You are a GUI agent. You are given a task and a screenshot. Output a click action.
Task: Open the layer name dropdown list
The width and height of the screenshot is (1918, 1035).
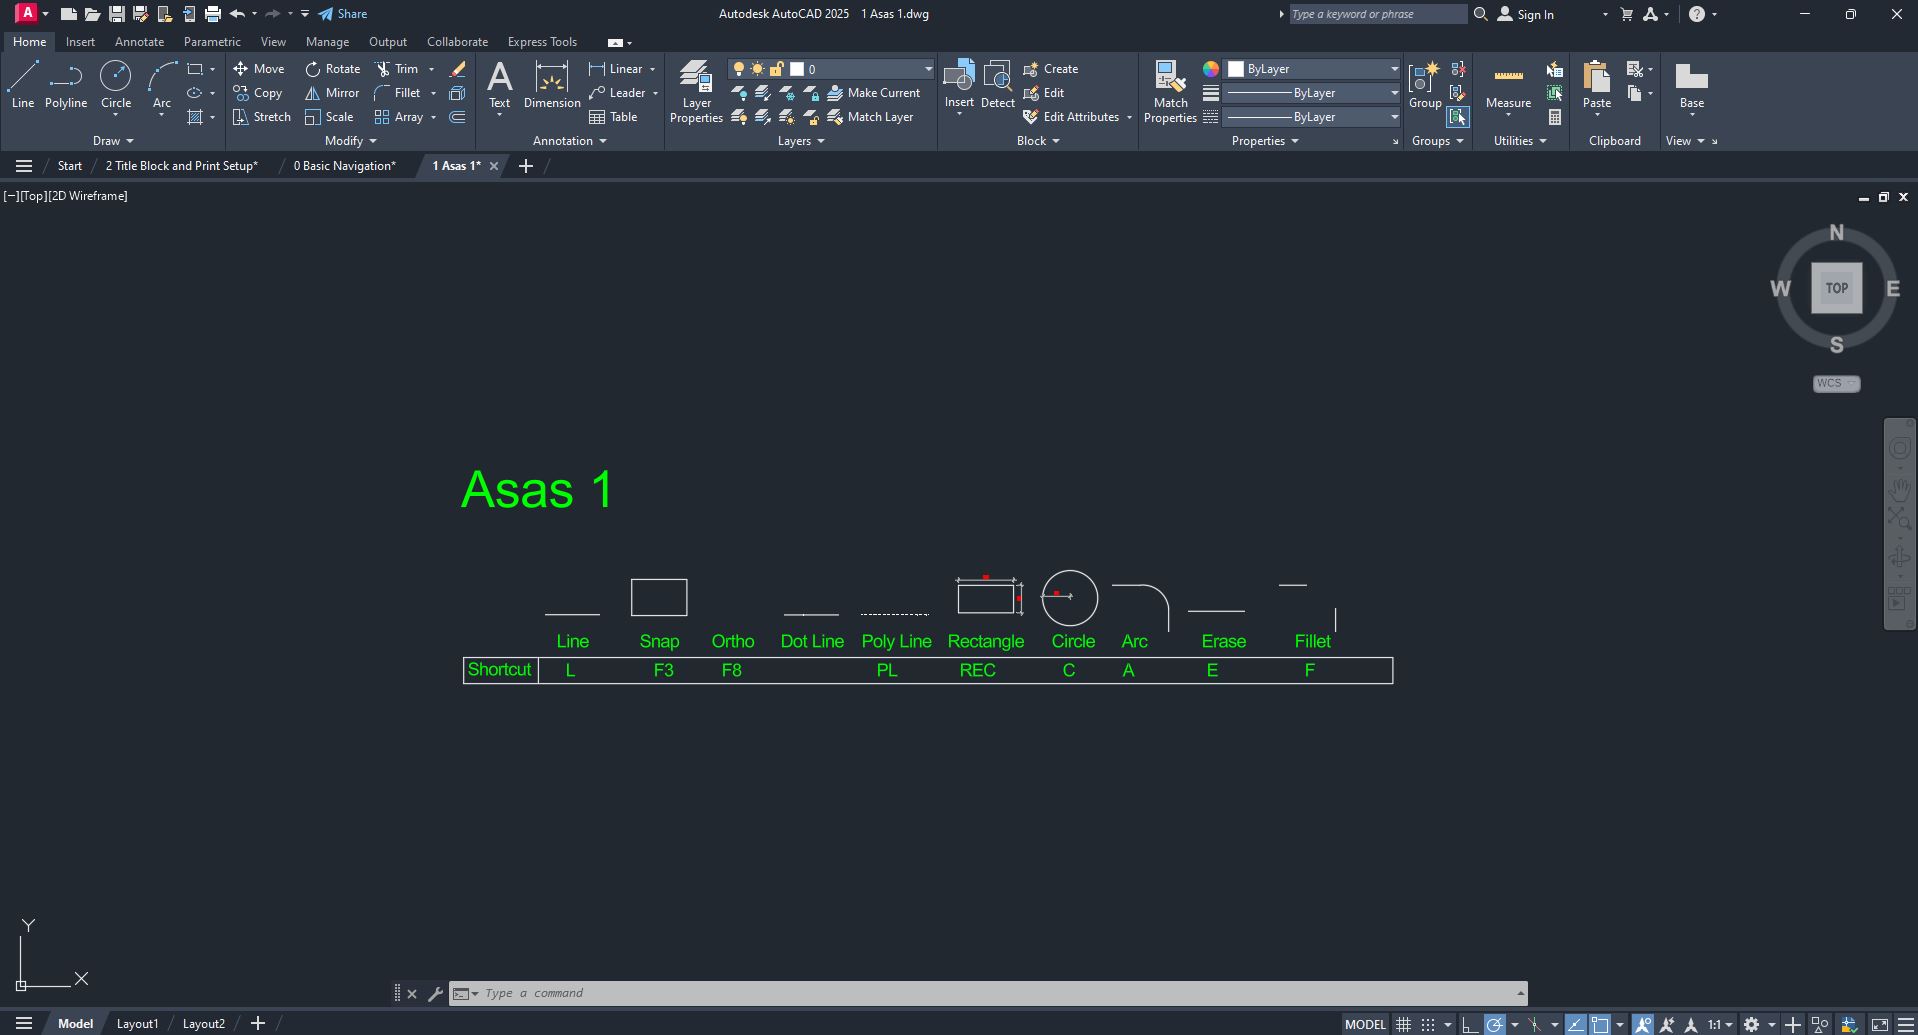(927, 69)
